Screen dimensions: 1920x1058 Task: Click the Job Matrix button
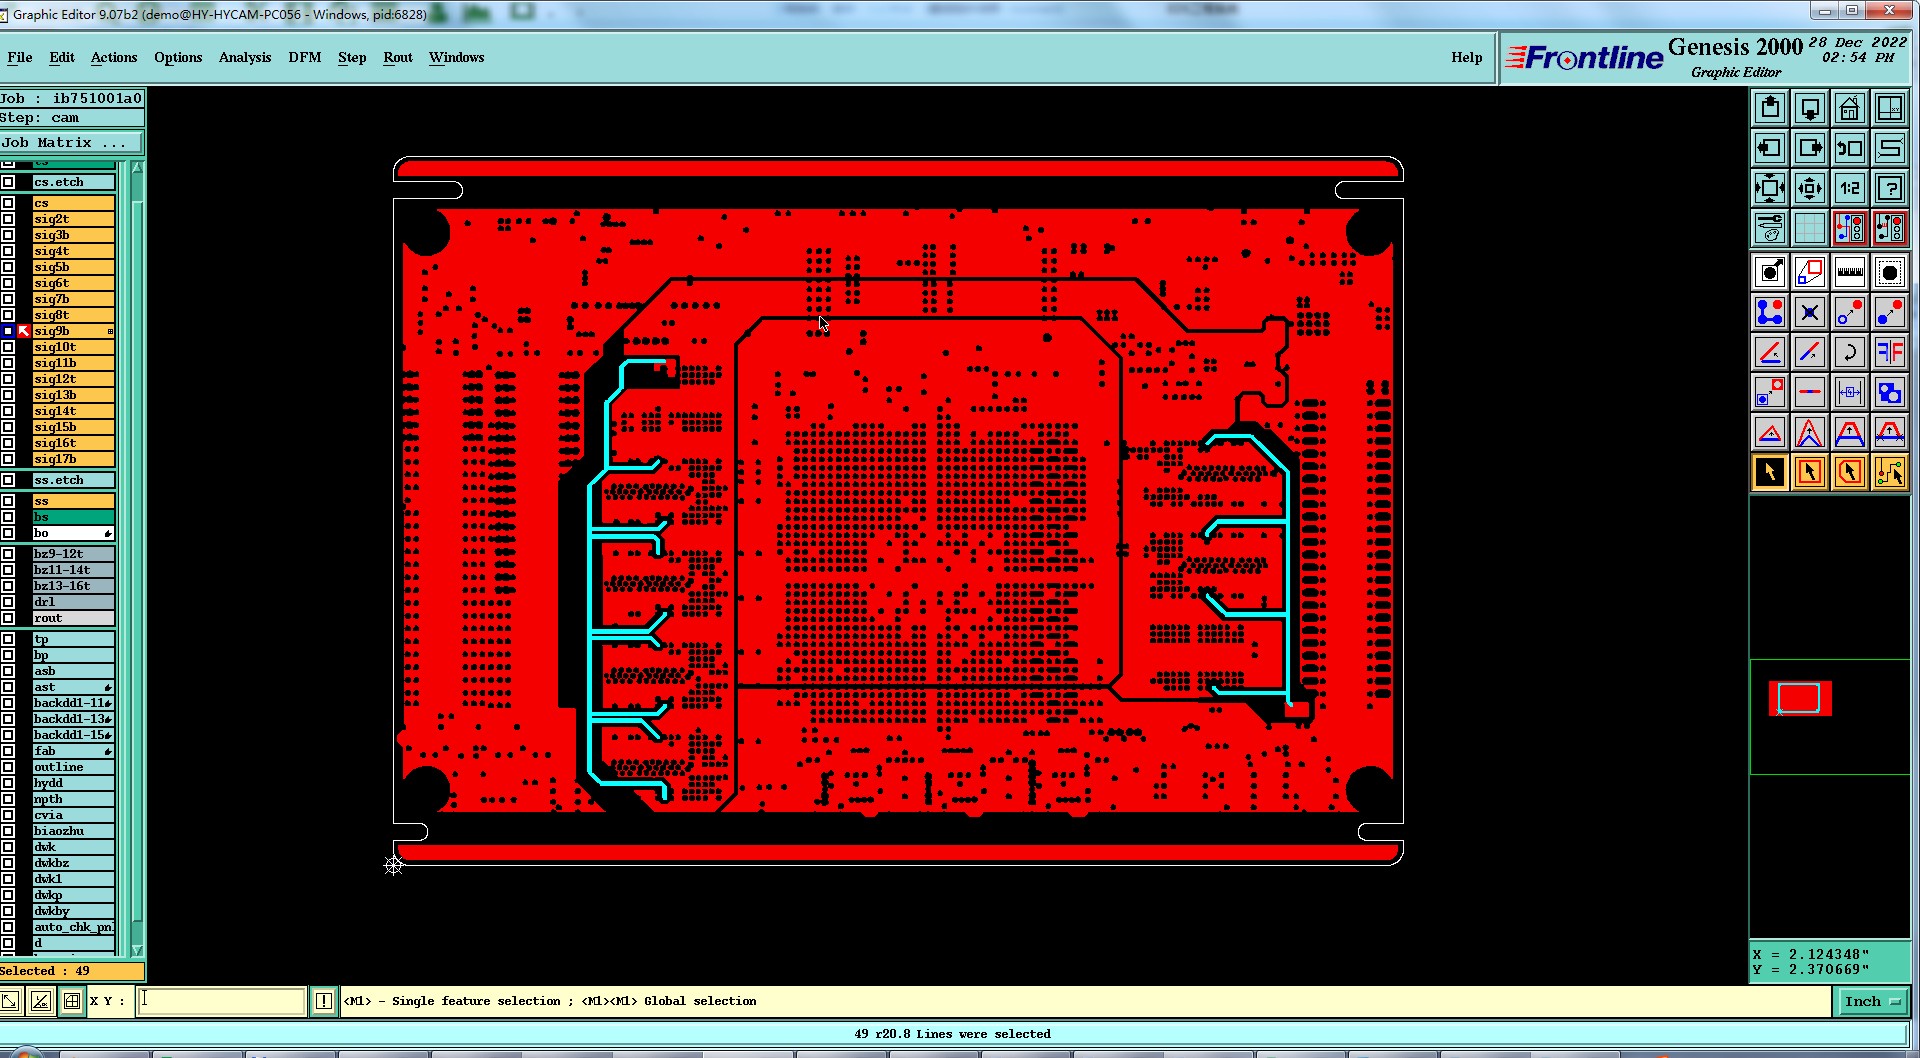tap(72, 143)
